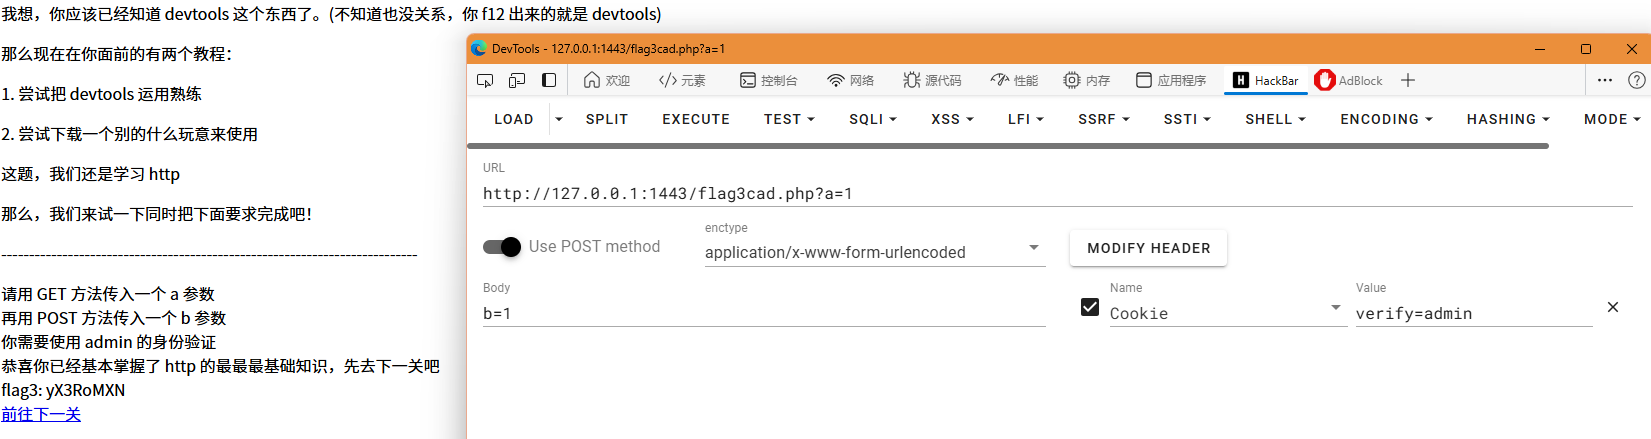The width and height of the screenshot is (1651, 439).
Task: Click the POST Body input field
Action: click(x=763, y=314)
